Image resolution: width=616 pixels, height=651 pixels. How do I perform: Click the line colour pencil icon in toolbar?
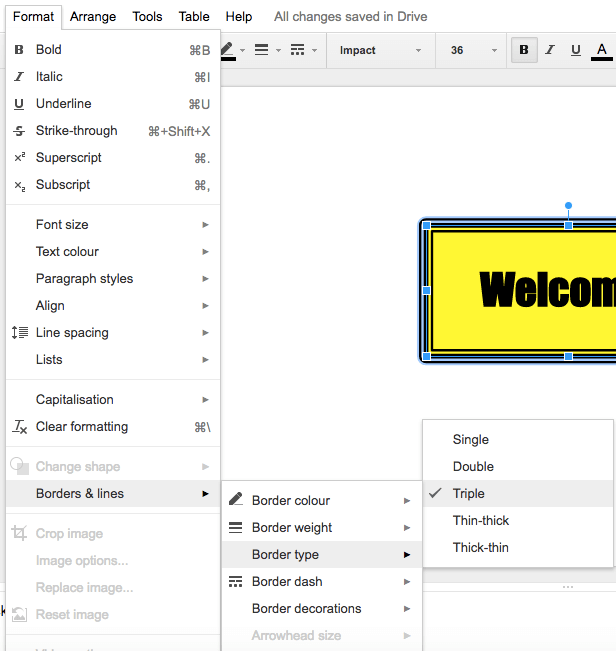click(x=228, y=50)
